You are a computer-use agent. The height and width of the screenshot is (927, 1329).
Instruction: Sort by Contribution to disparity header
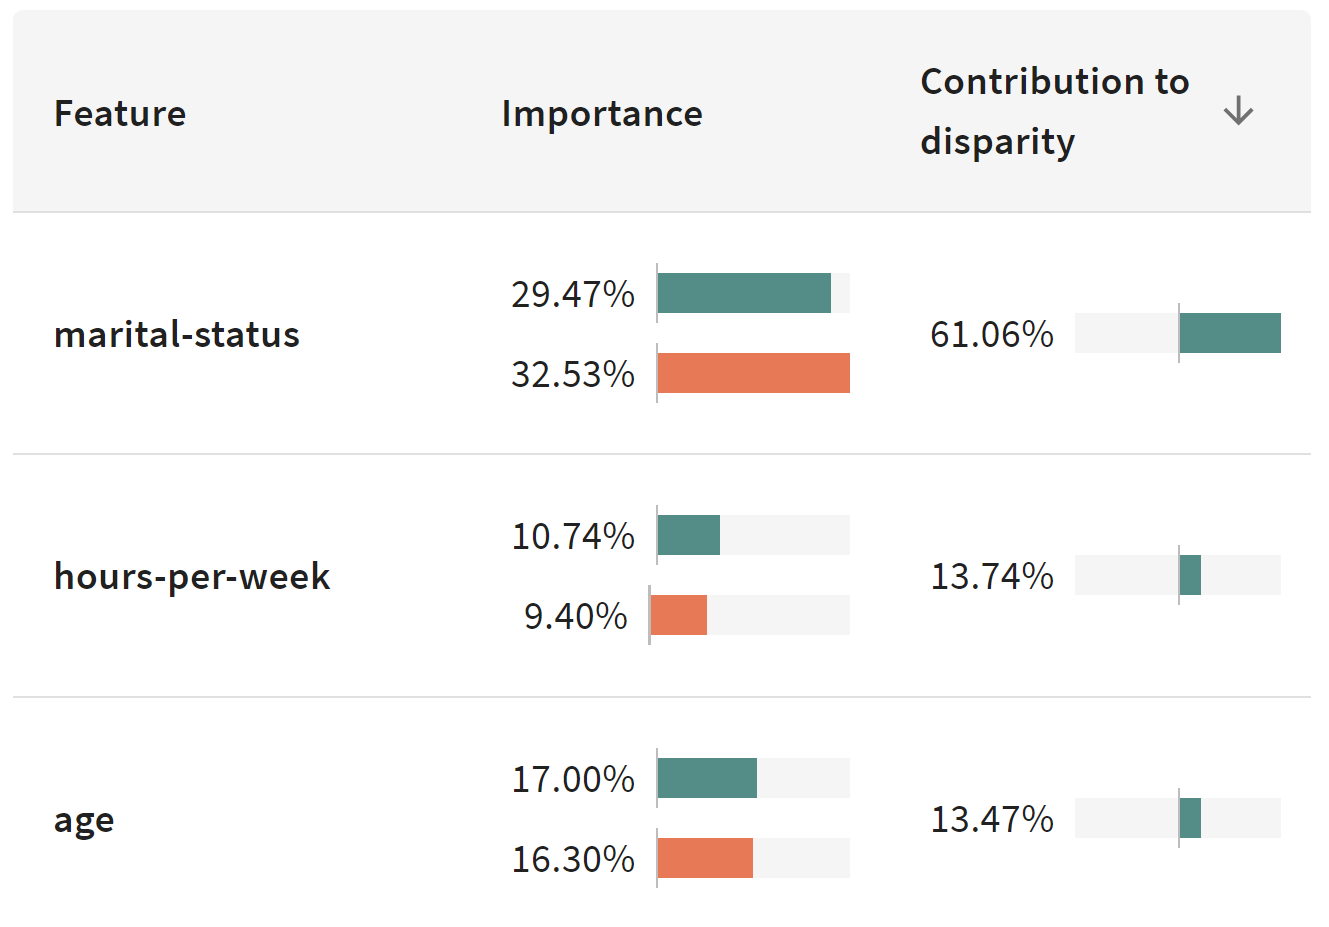1054,111
